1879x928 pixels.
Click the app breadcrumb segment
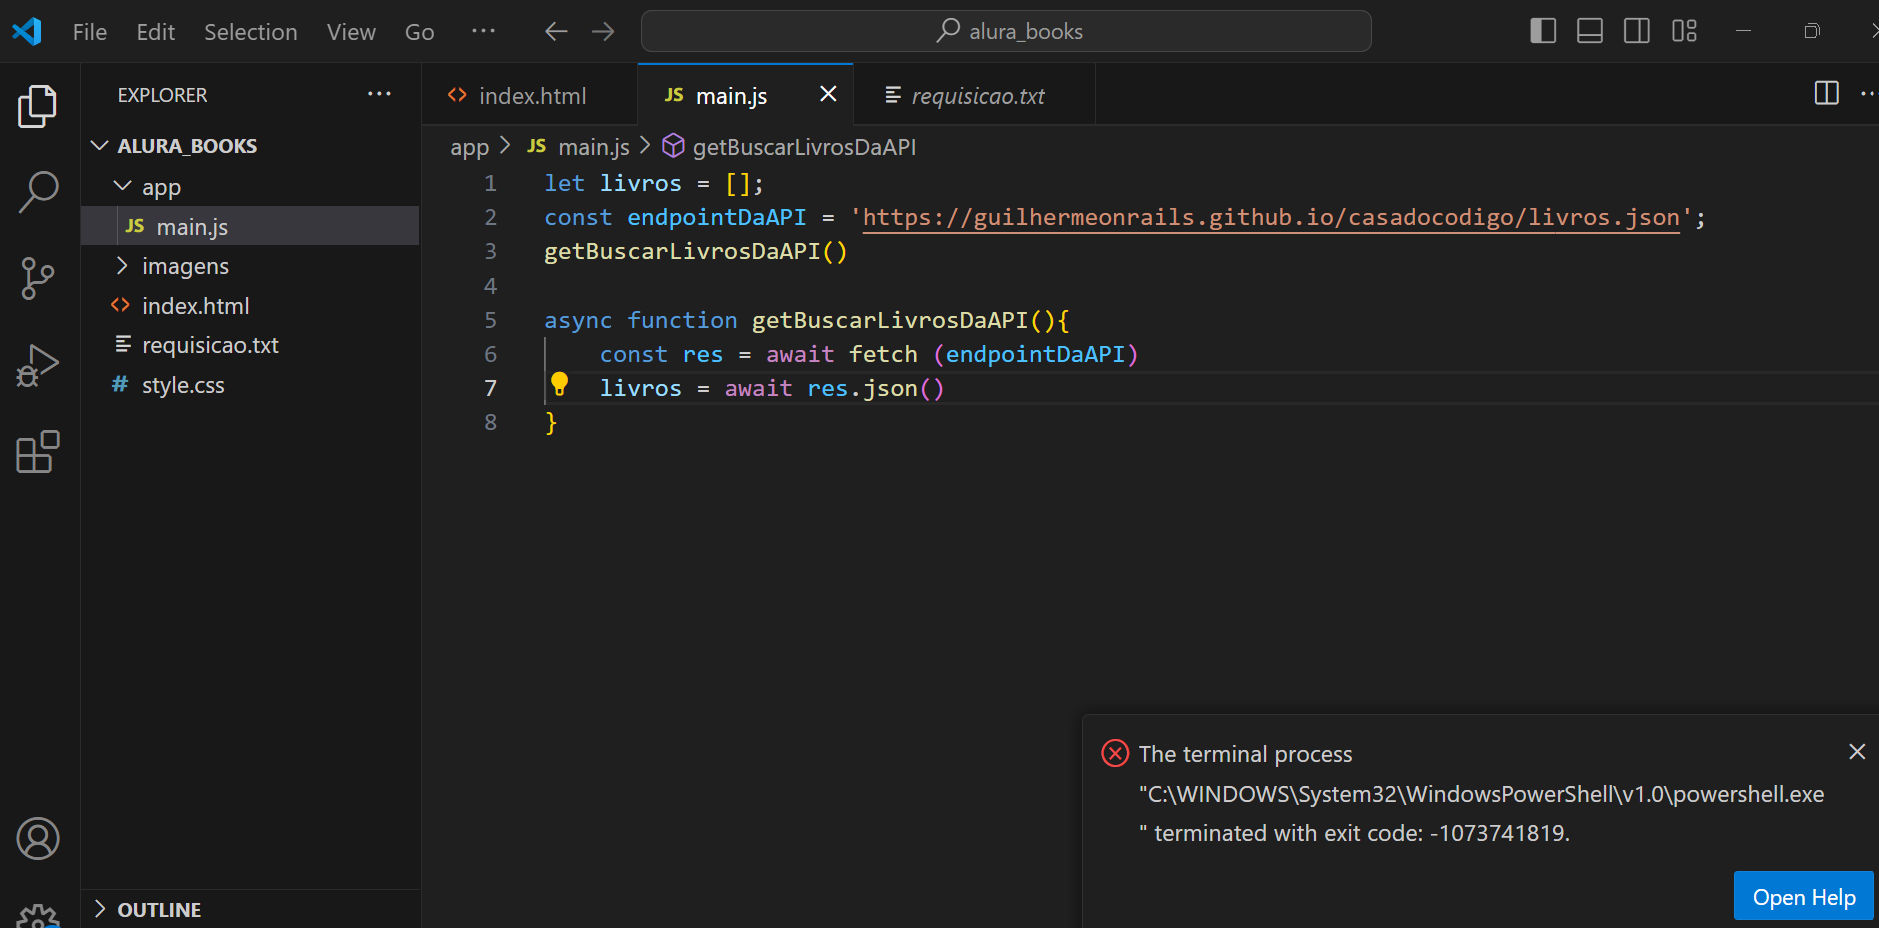[469, 147]
